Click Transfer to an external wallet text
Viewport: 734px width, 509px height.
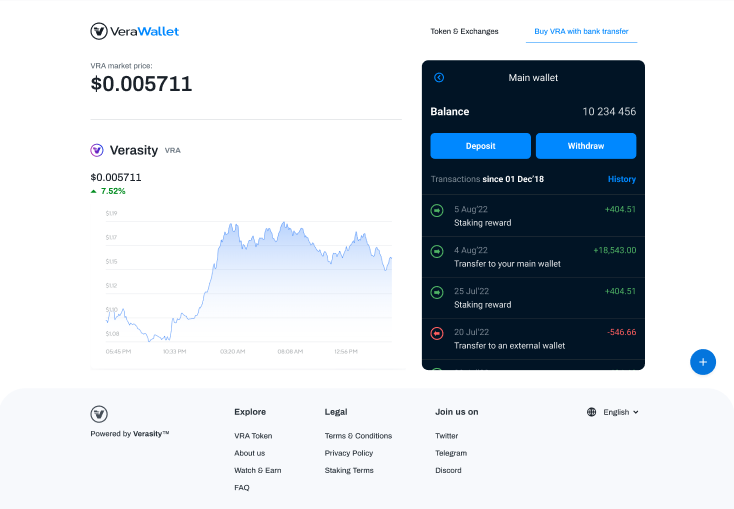(509, 346)
